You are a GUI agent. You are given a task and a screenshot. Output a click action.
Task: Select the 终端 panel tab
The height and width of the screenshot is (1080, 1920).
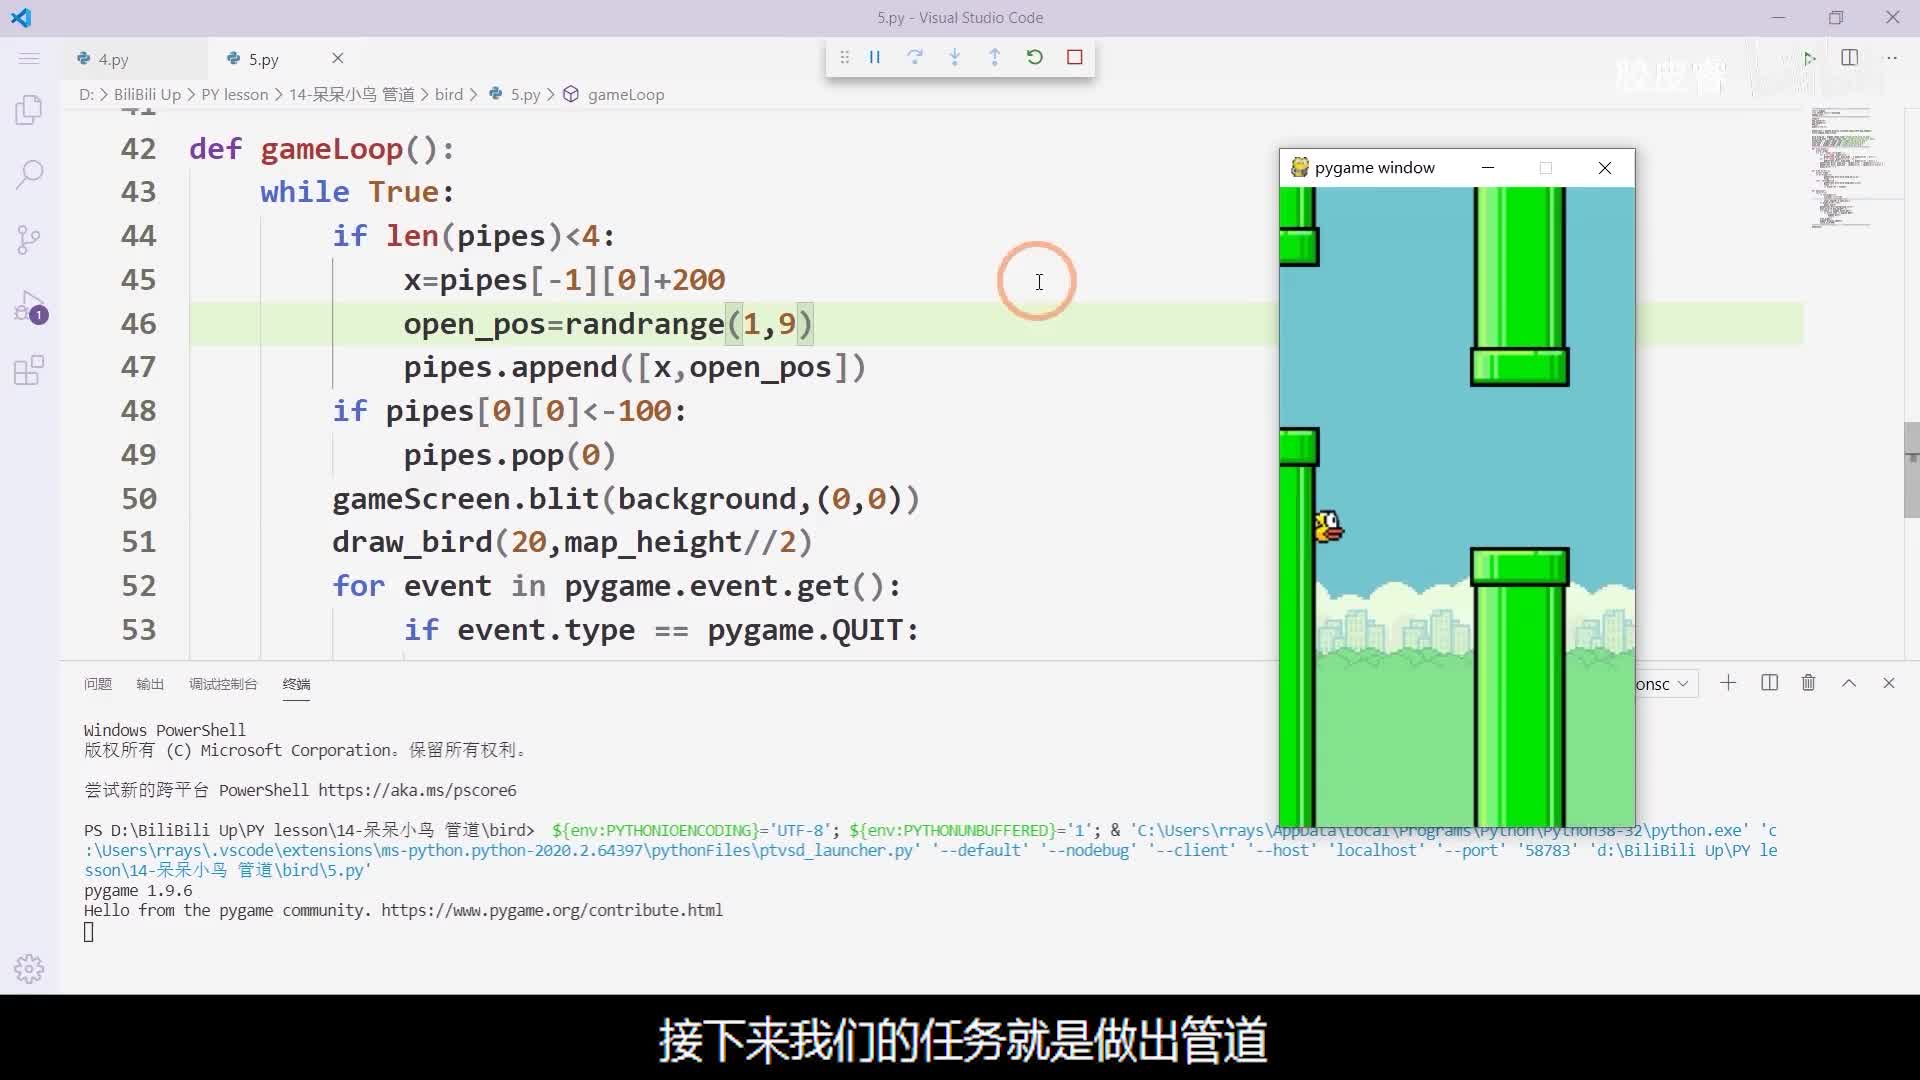click(x=296, y=684)
